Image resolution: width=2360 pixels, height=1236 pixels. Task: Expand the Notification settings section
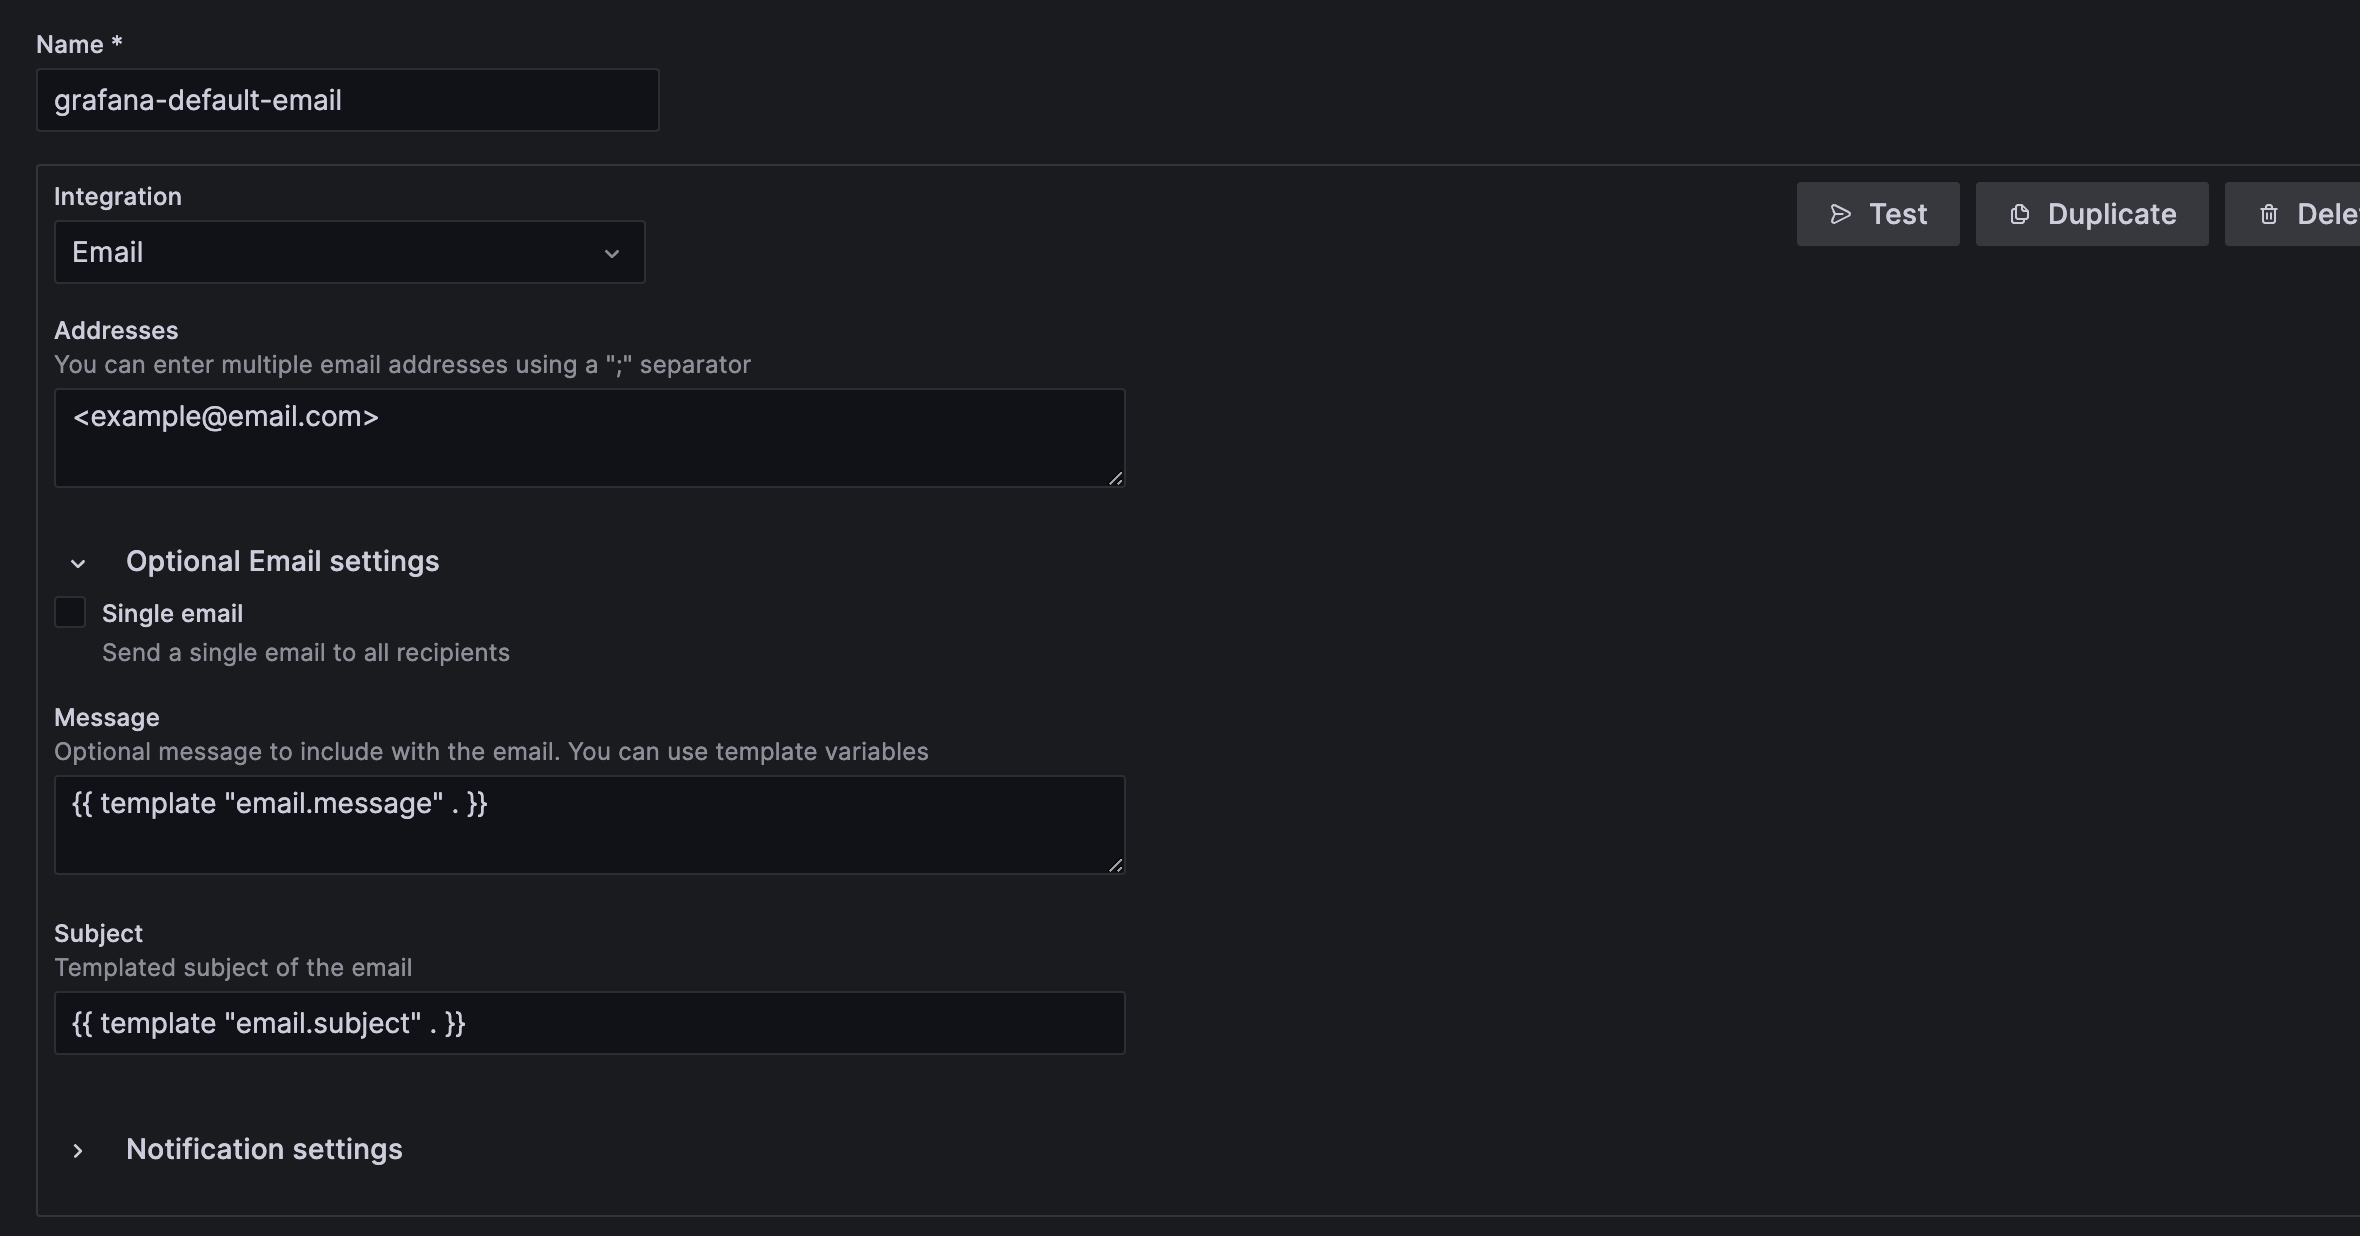tap(263, 1150)
